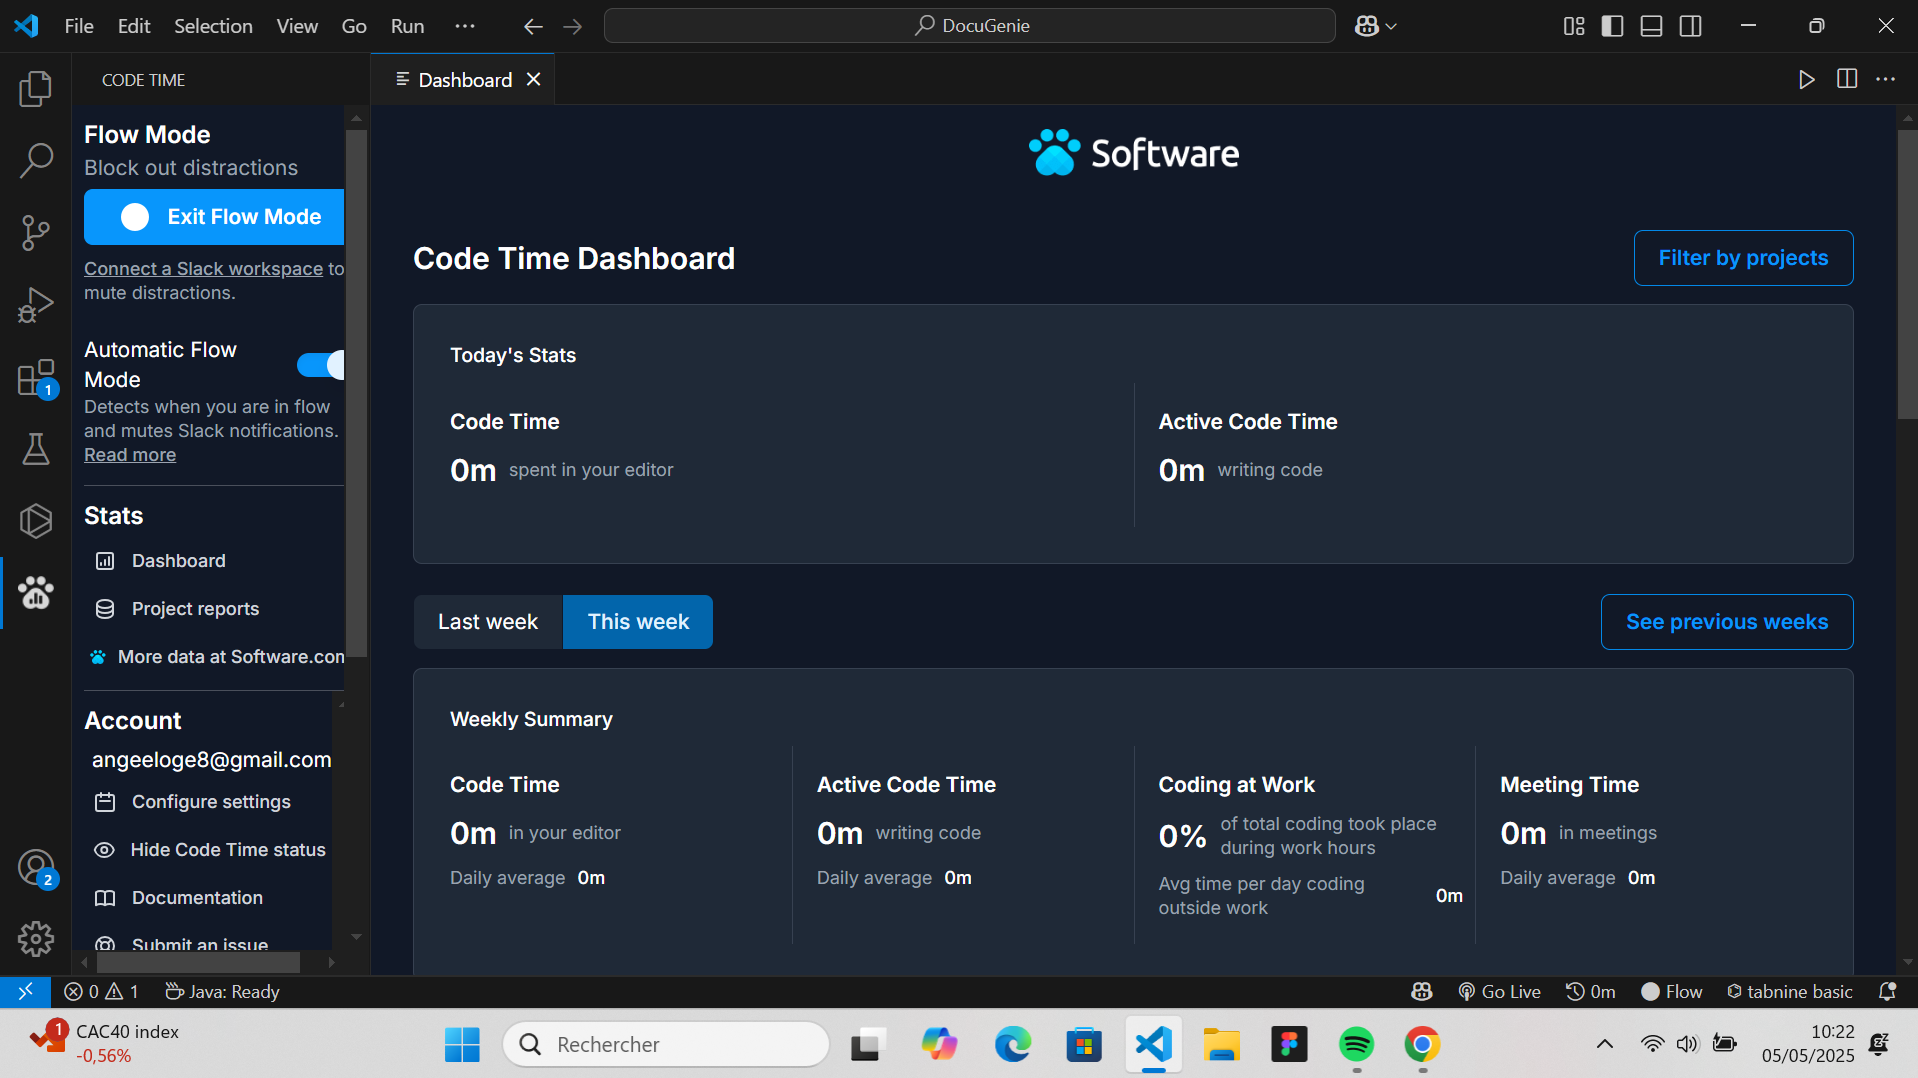The image size is (1918, 1078).
Task: Open the Extensions view with badge
Action: (x=36, y=379)
